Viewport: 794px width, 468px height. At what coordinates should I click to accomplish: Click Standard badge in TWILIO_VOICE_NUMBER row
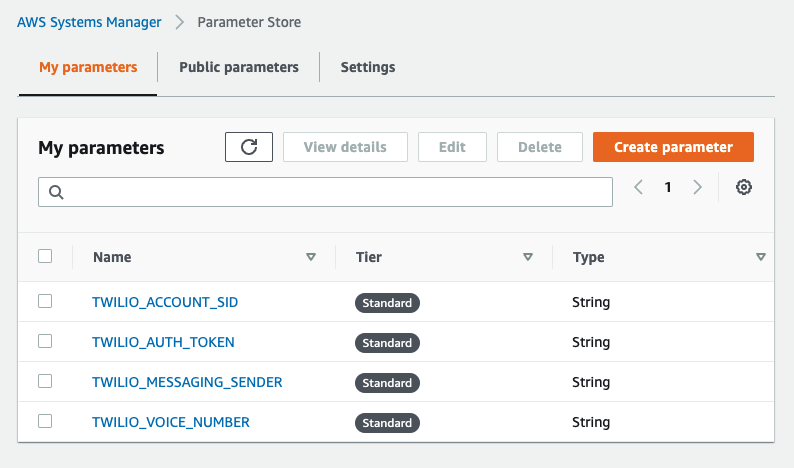click(x=387, y=423)
